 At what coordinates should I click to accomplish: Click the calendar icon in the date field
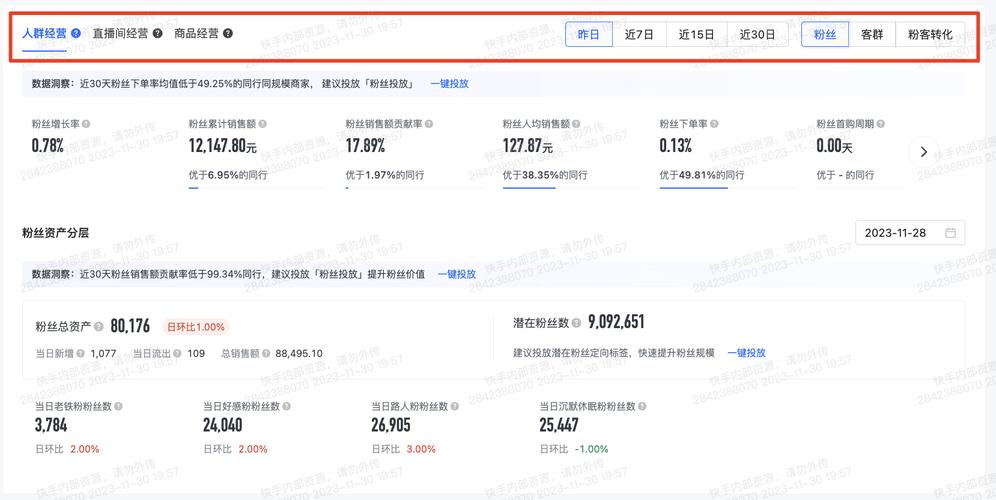click(x=950, y=233)
